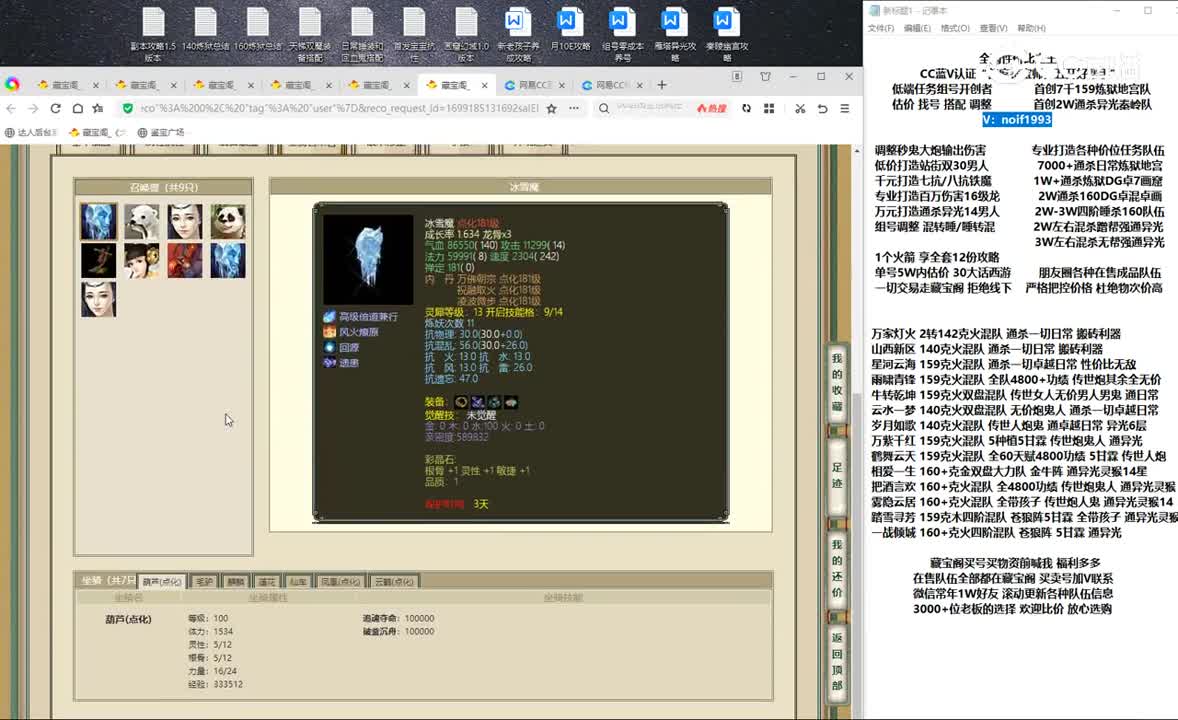Viewport: 1178px width, 720px height.
Task: Switch to the 云鹤(点化) mount tab
Action: 394,581
